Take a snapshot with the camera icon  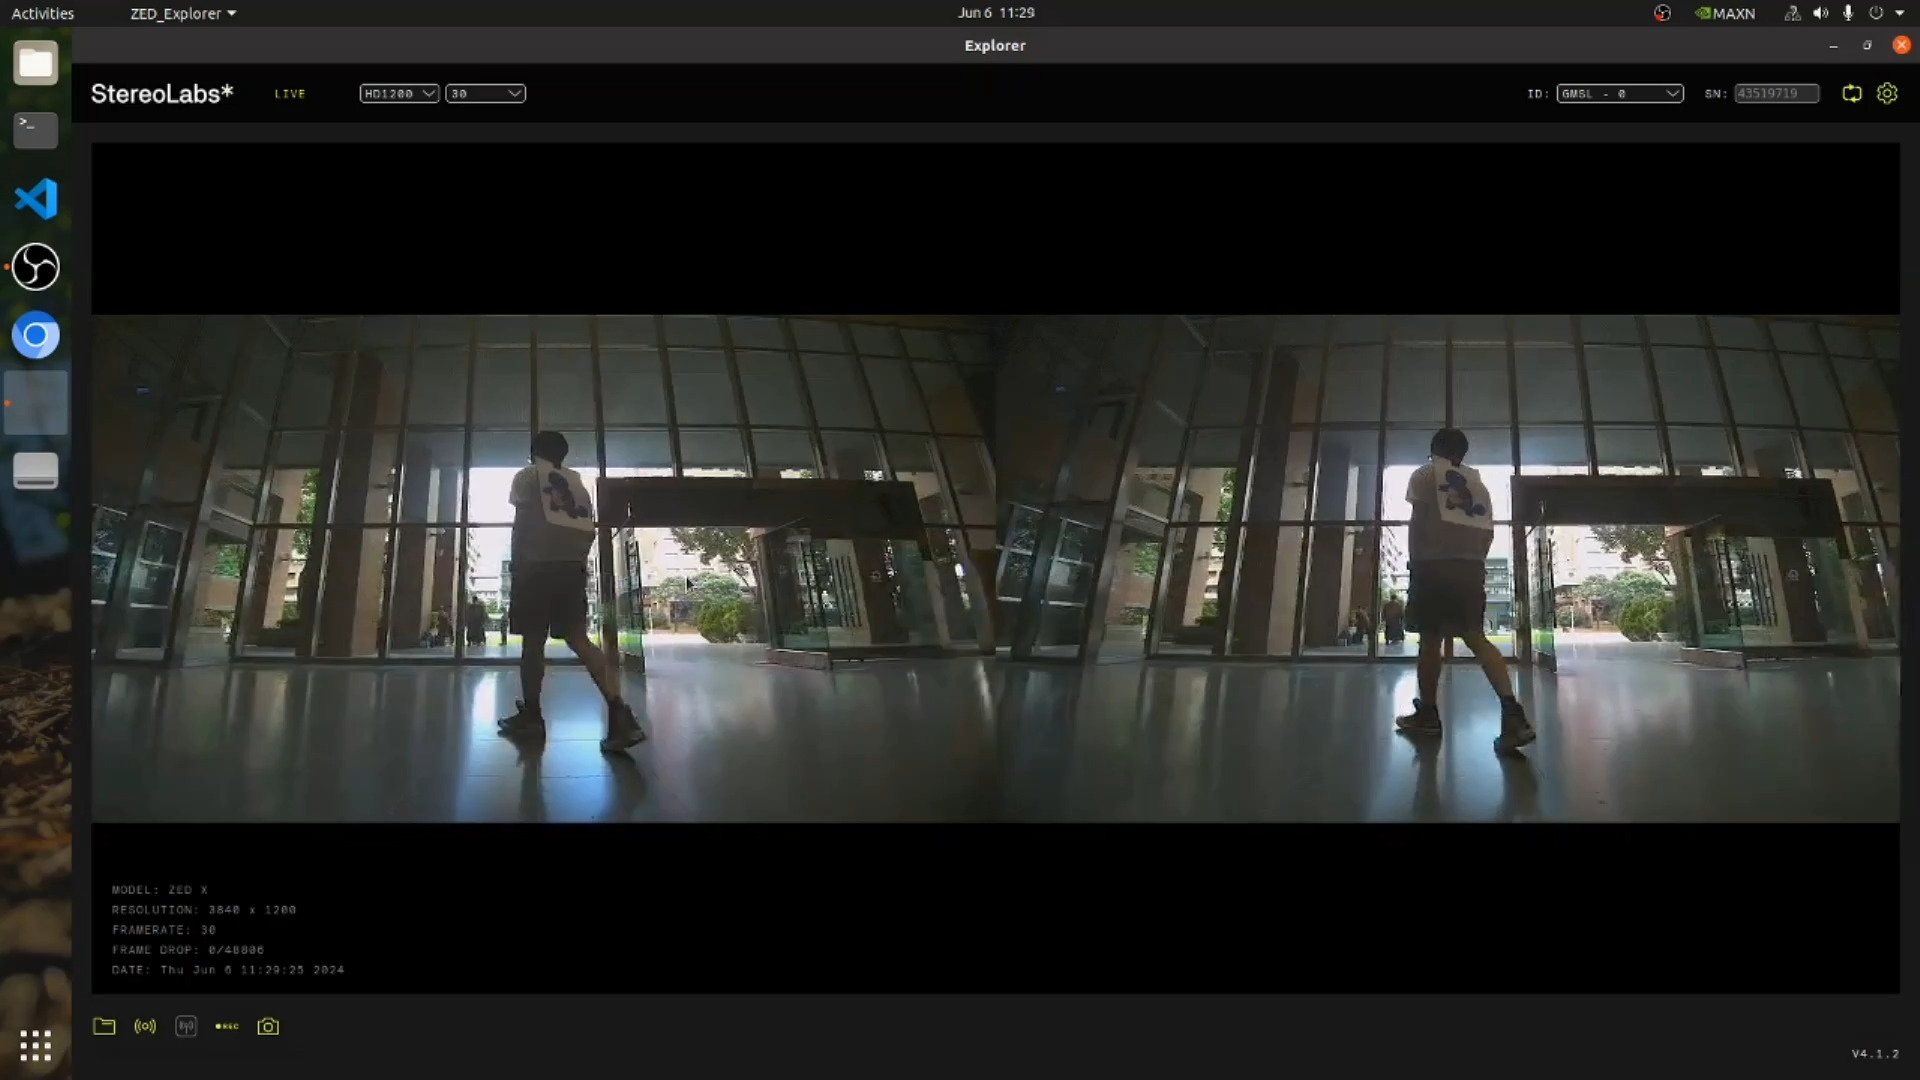(x=268, y=1026)
